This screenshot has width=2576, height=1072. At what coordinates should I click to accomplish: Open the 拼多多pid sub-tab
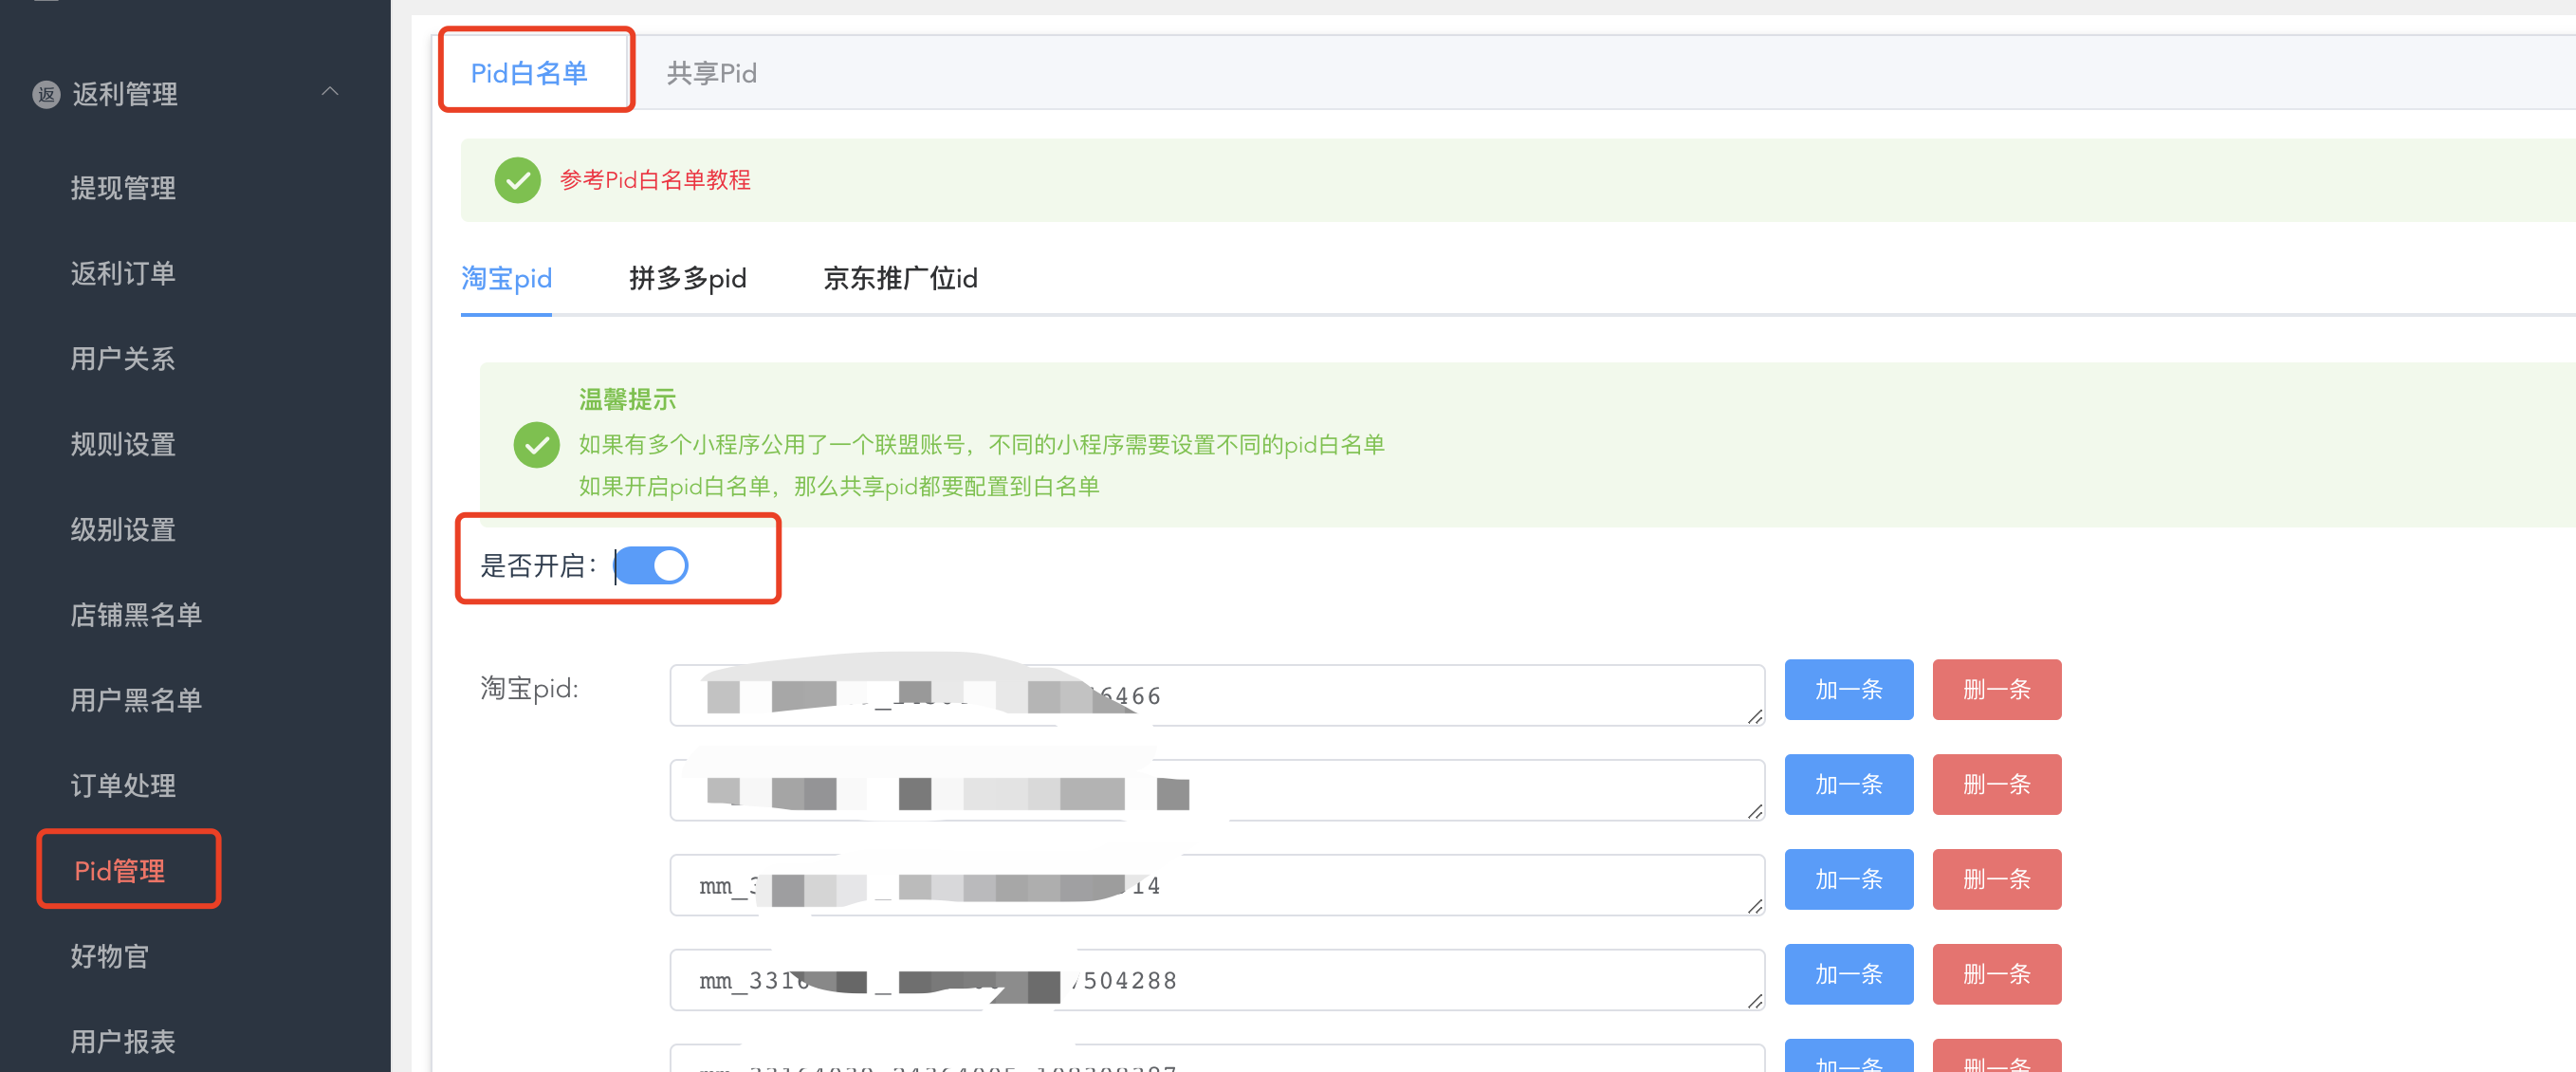point(687,278)
